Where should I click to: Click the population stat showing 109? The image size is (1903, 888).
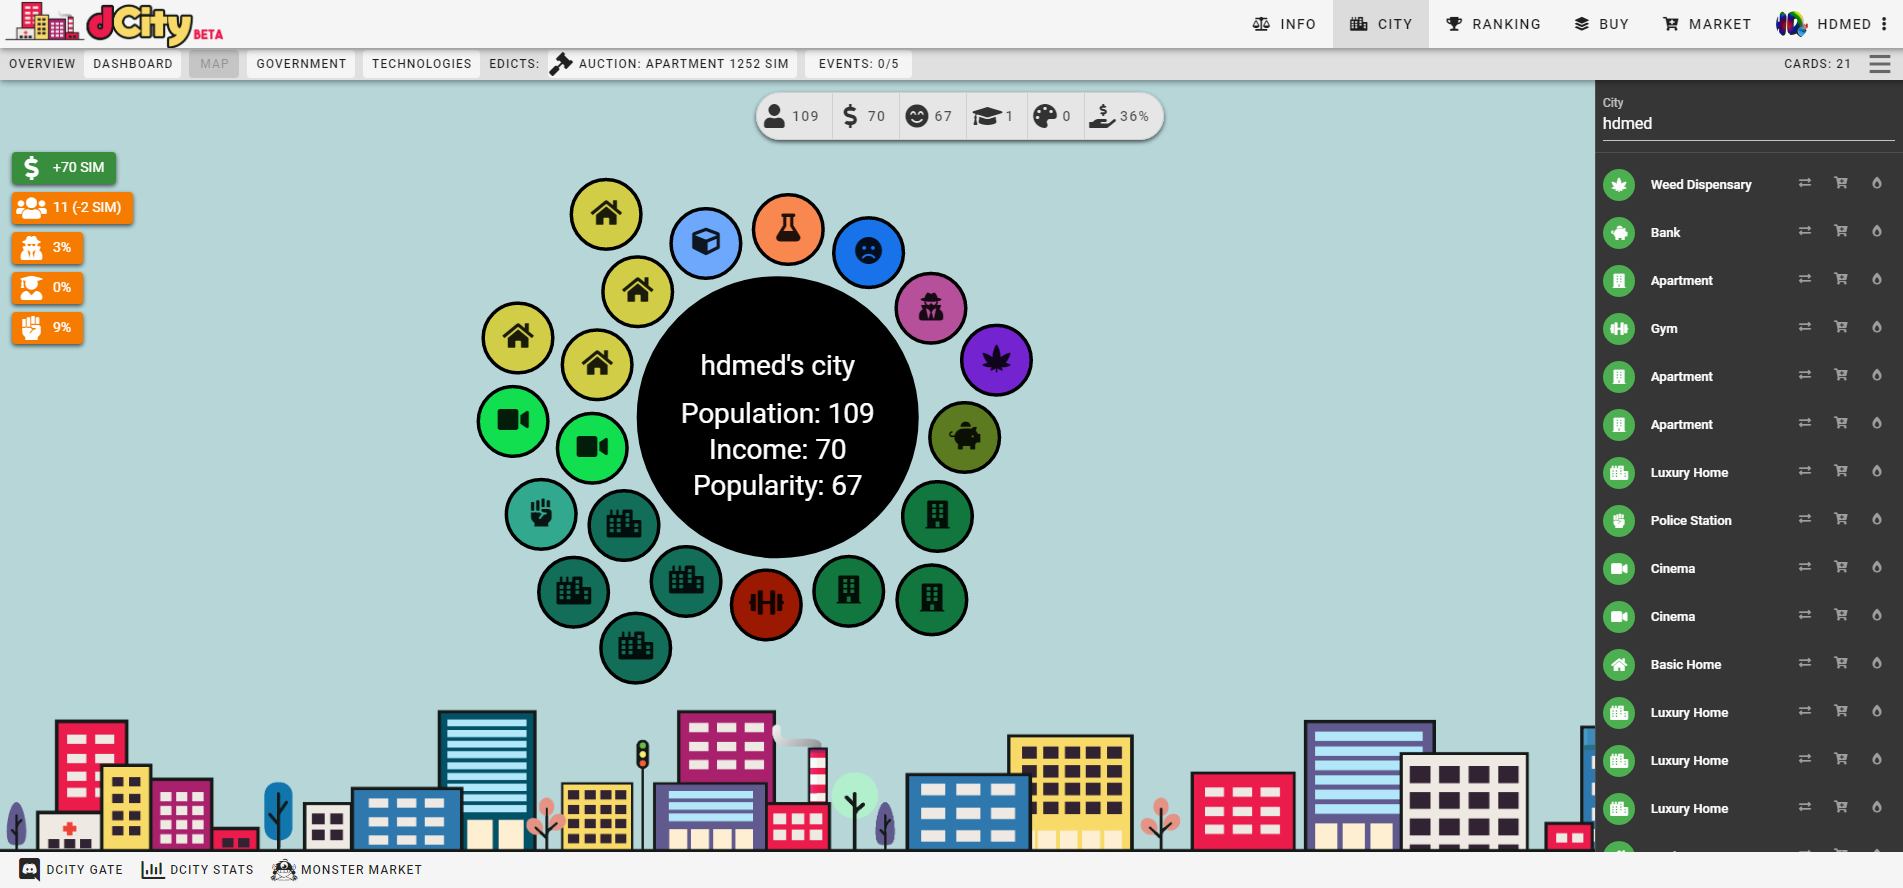coord(792,116)
